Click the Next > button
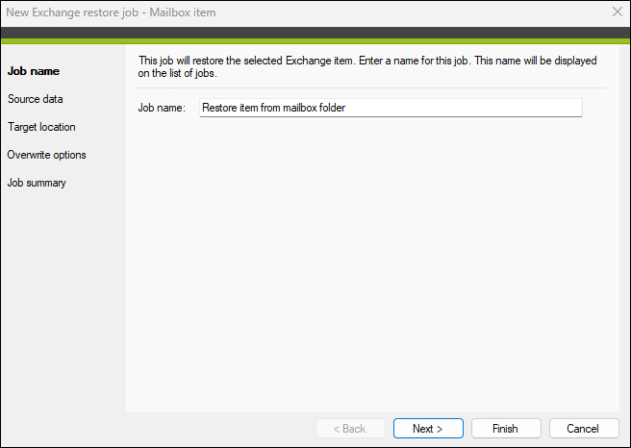The width and height of the screenshot is (631, 448). pos(428,428)
